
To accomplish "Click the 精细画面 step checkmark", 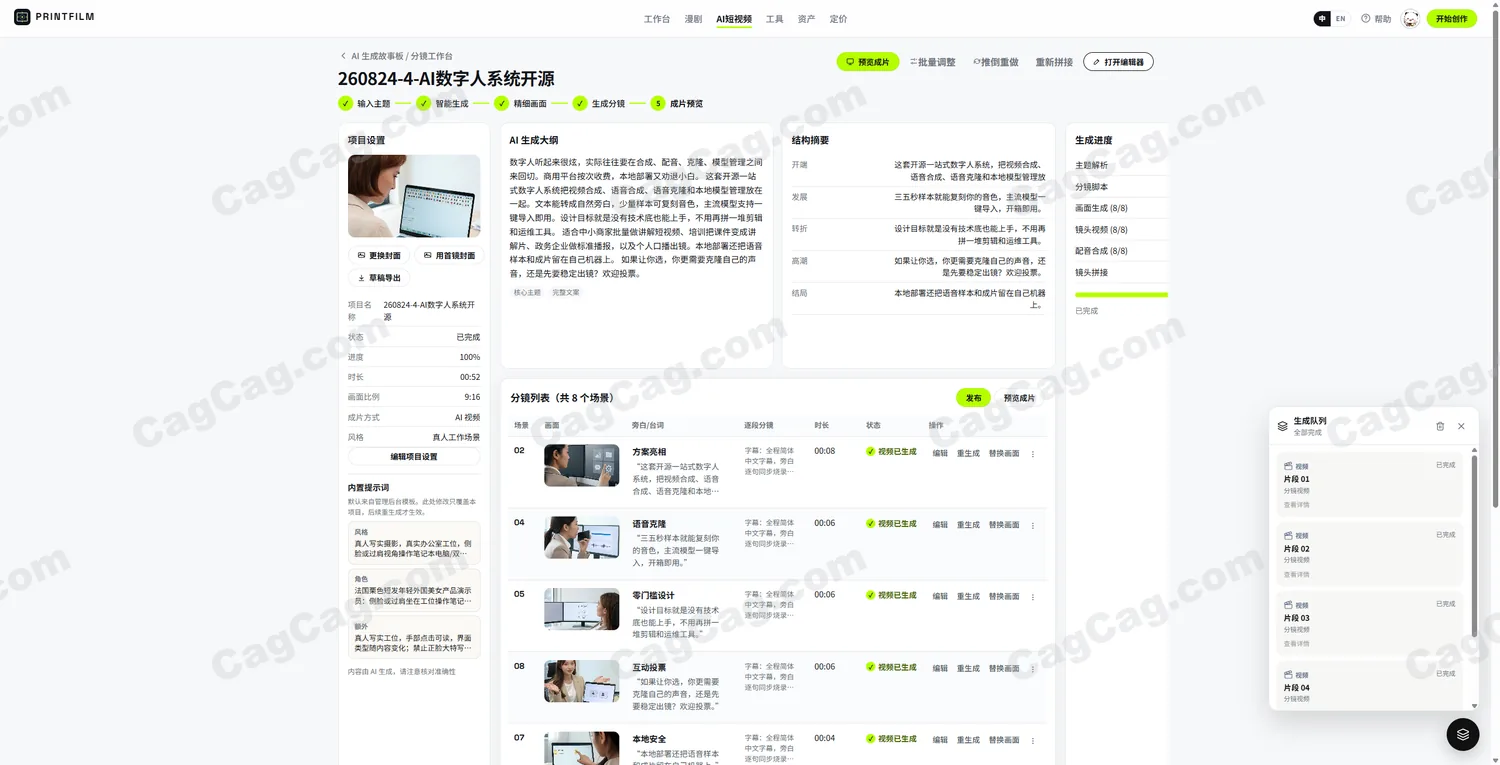I will coord(502,103).
